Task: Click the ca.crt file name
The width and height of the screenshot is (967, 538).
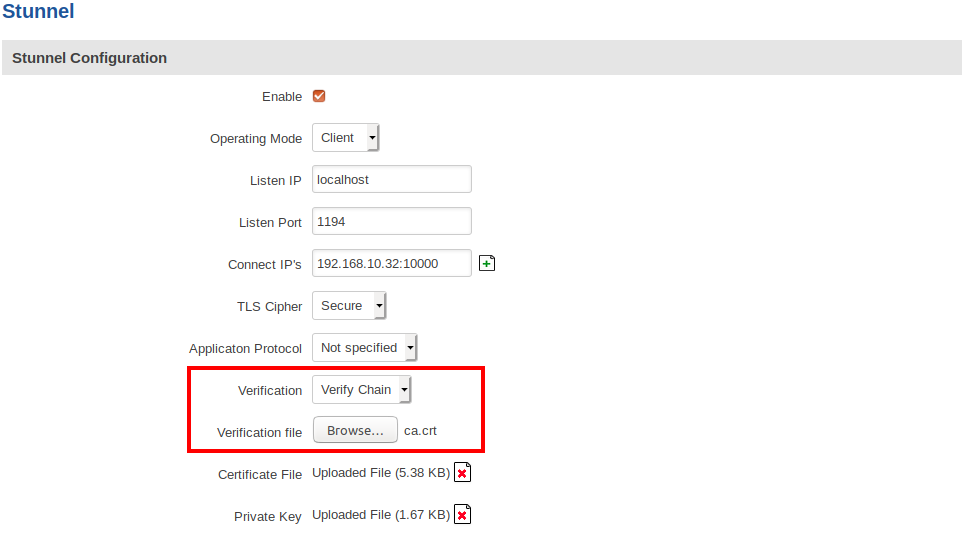Action: pyautogui.click(x=420, y=431)
